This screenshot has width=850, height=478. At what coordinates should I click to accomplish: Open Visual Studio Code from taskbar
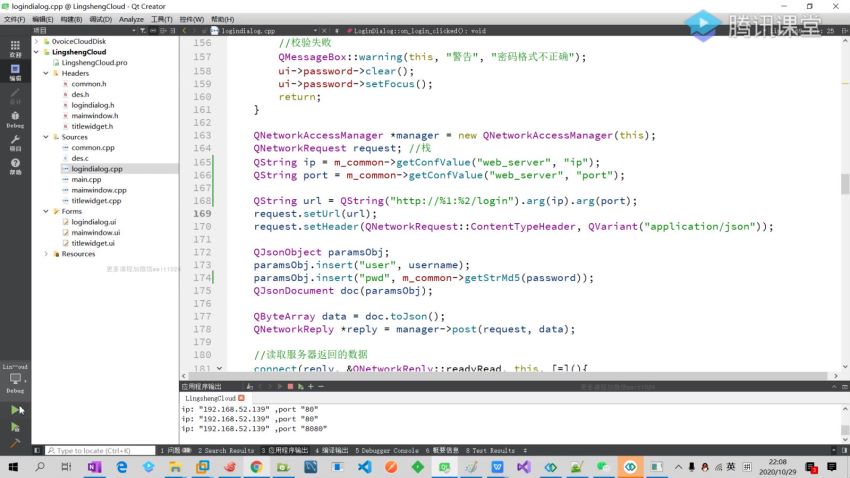coord(364,467)
